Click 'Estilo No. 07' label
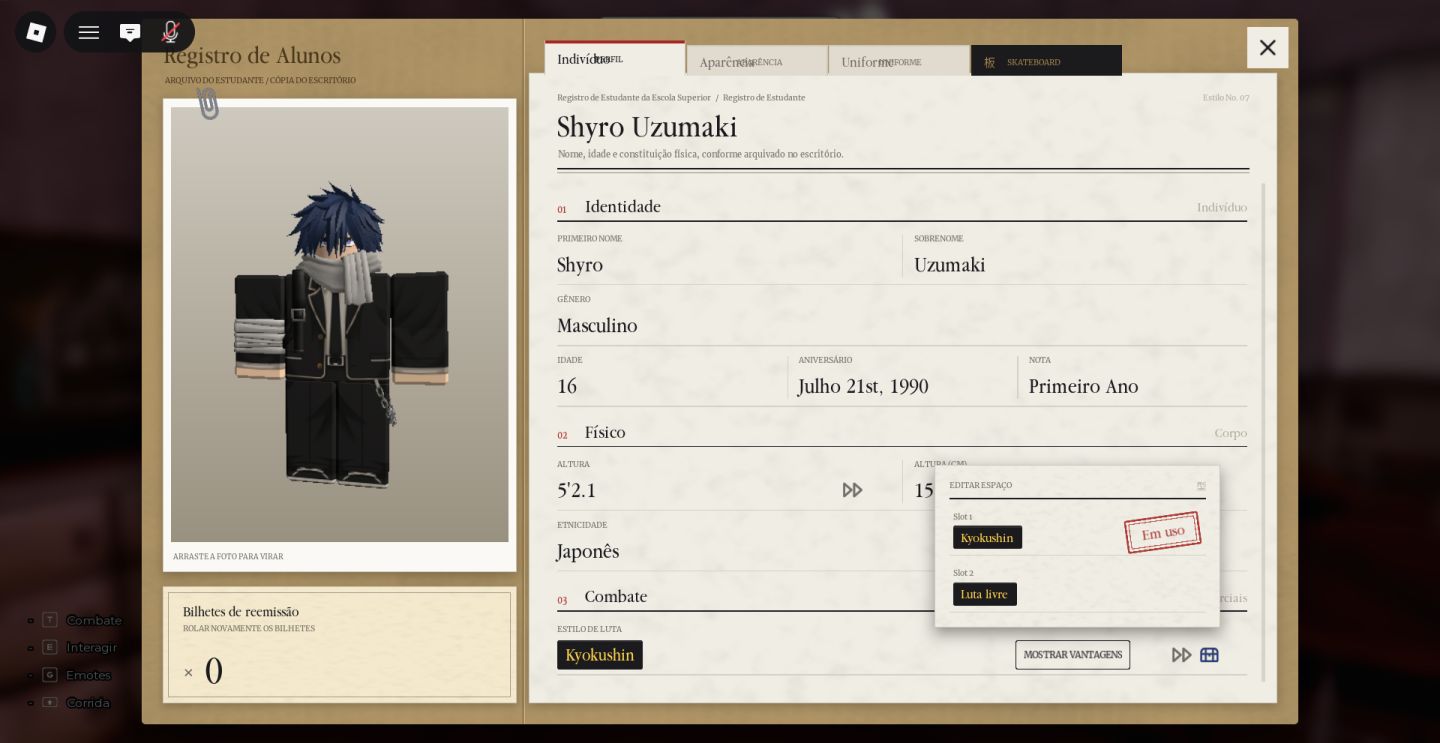Screen dimensions: 1440x743 coord(1225,98)
